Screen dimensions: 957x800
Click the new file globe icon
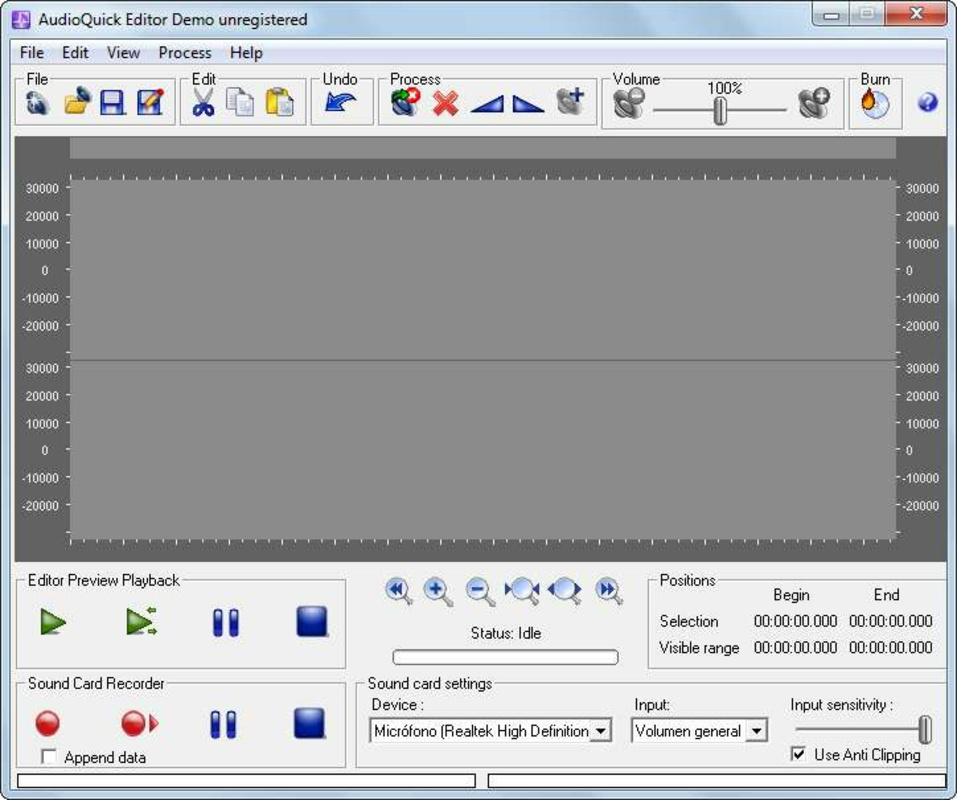point(38,102)
